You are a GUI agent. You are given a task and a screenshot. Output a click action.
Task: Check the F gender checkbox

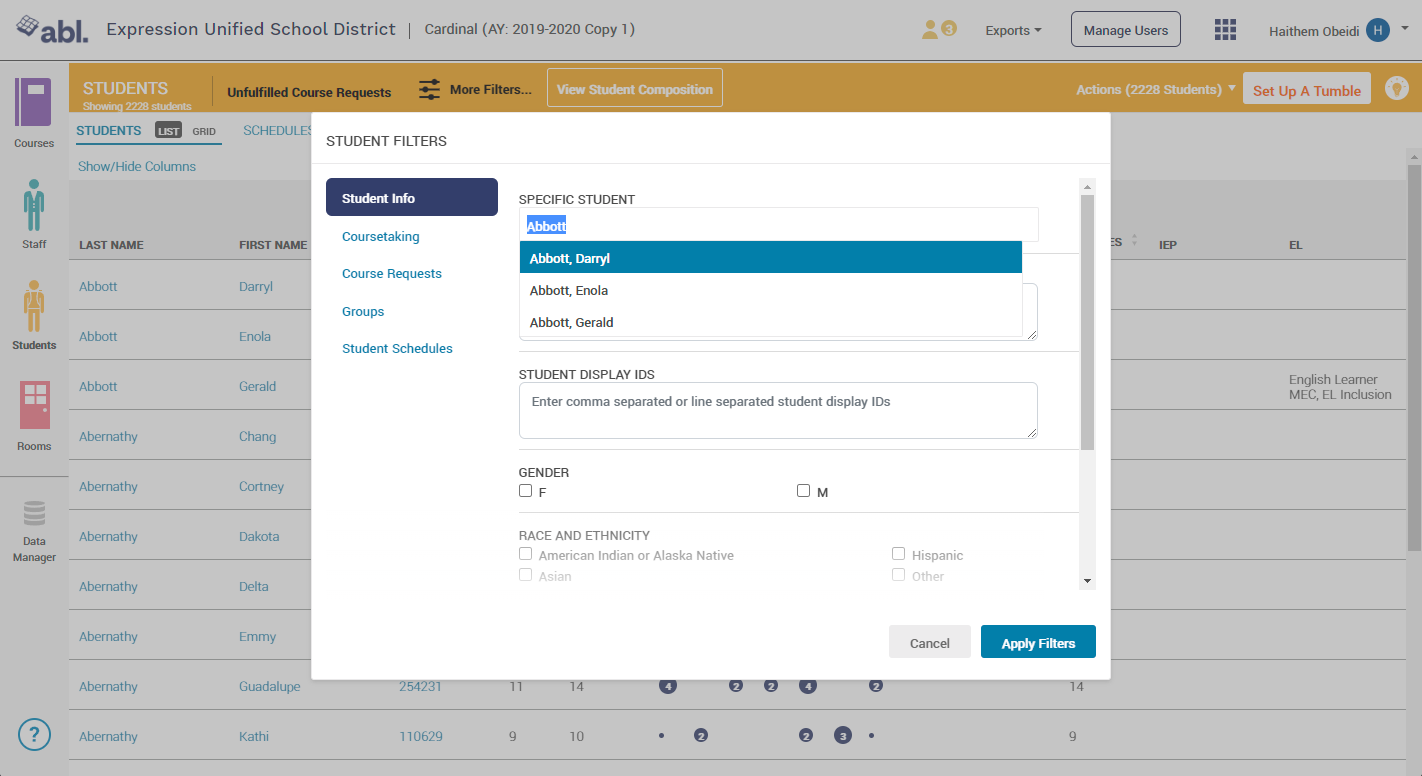tap(526, 491)
